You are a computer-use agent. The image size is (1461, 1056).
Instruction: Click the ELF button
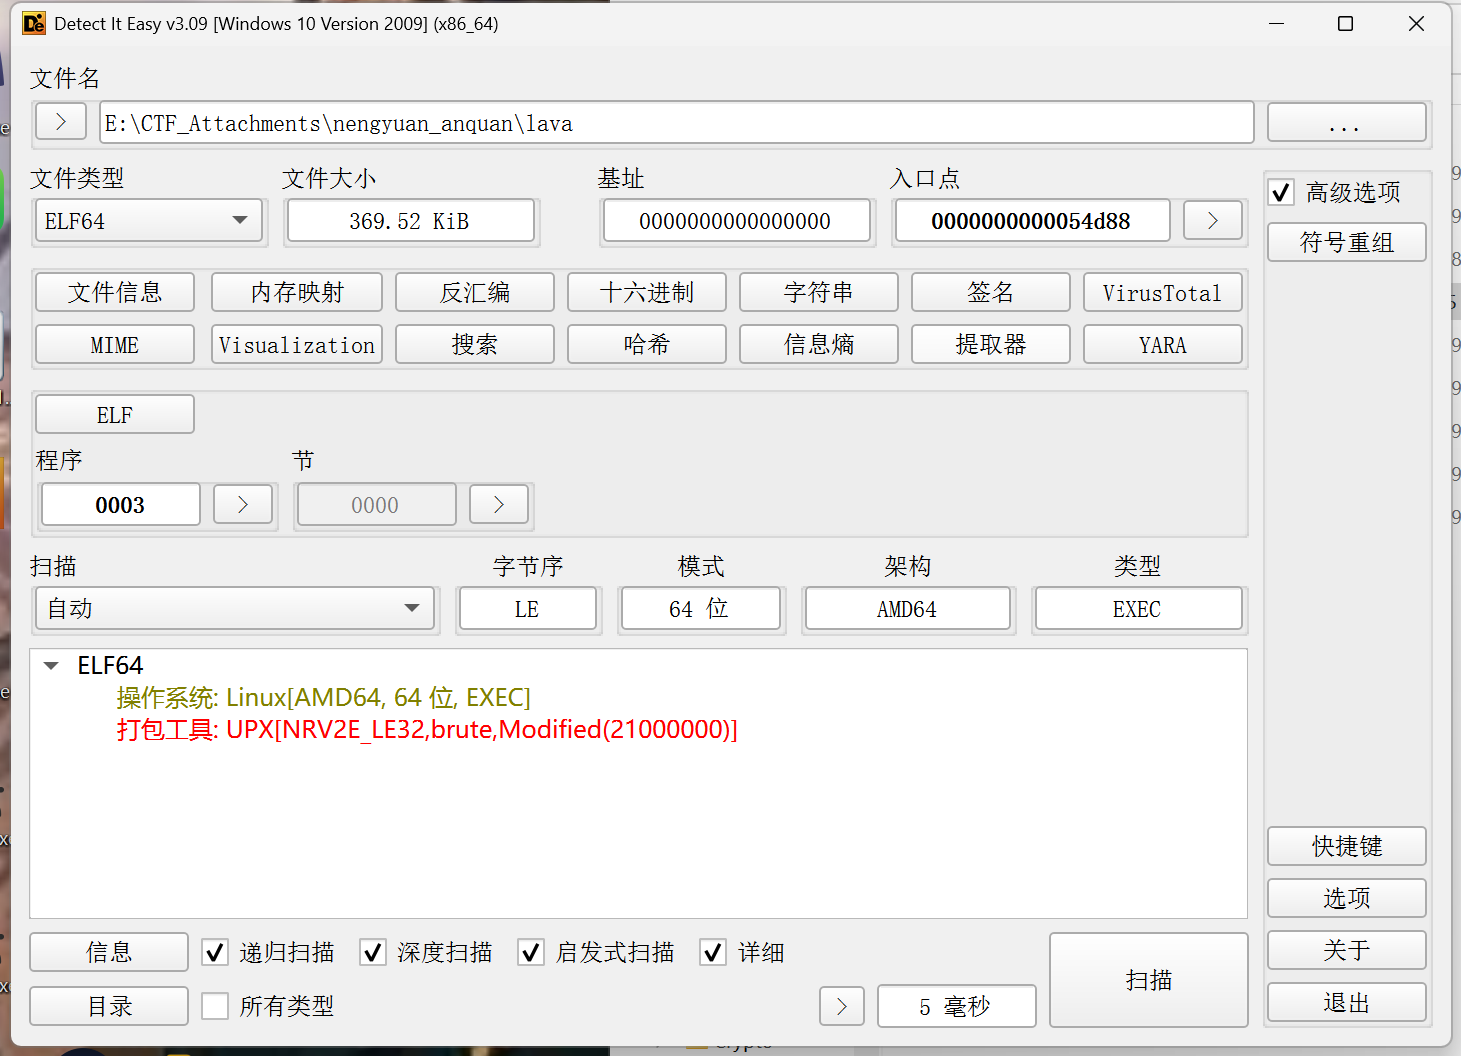(115, 414)
